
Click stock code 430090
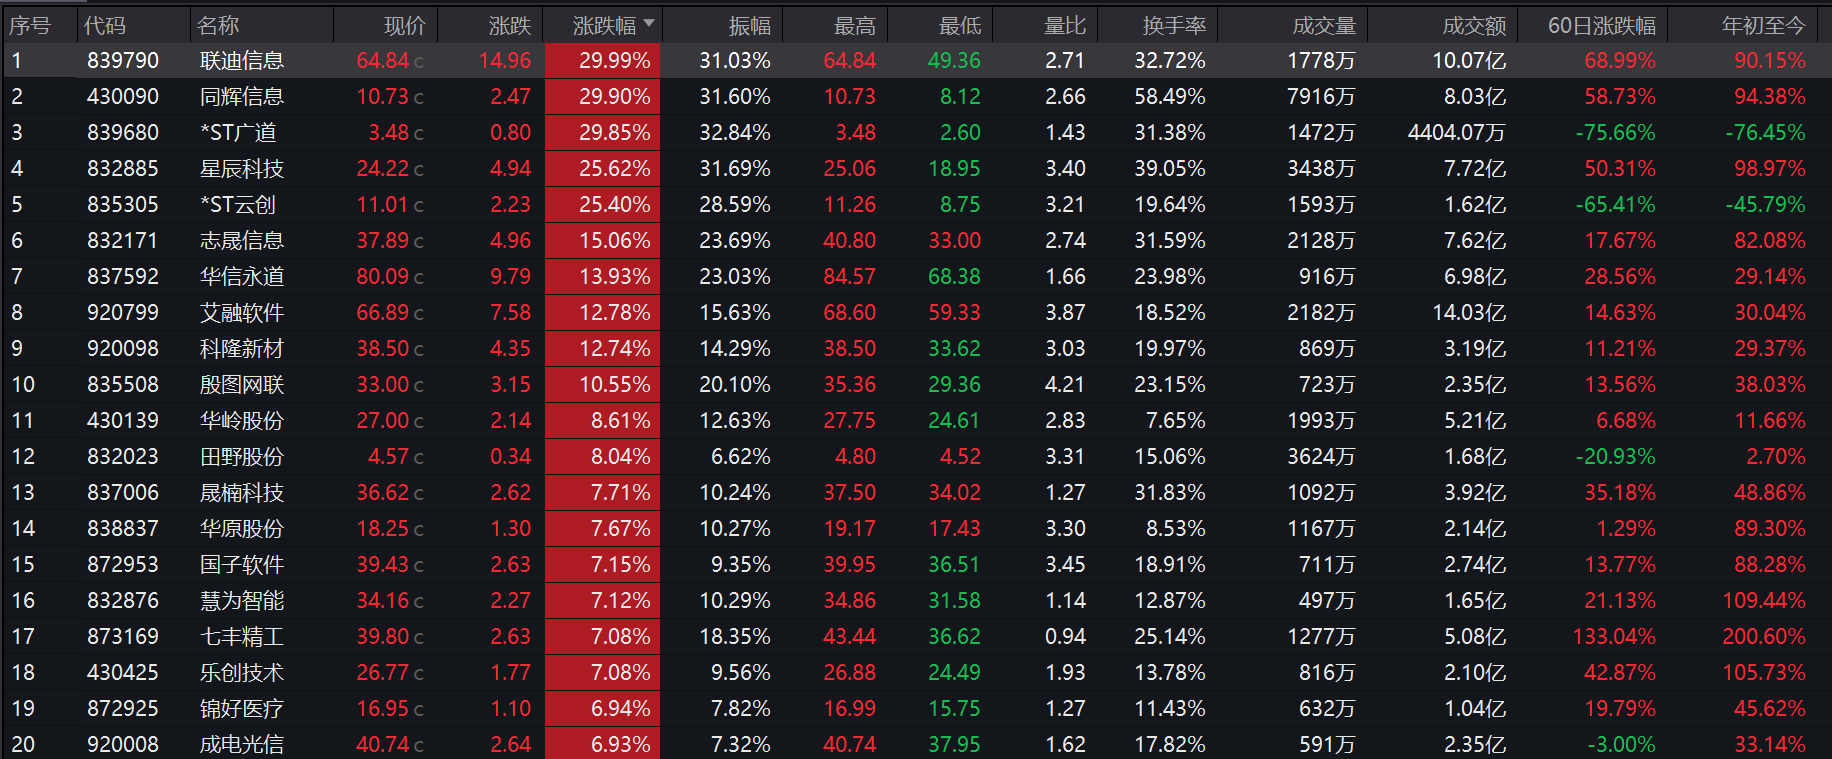[x=123, y=97]
